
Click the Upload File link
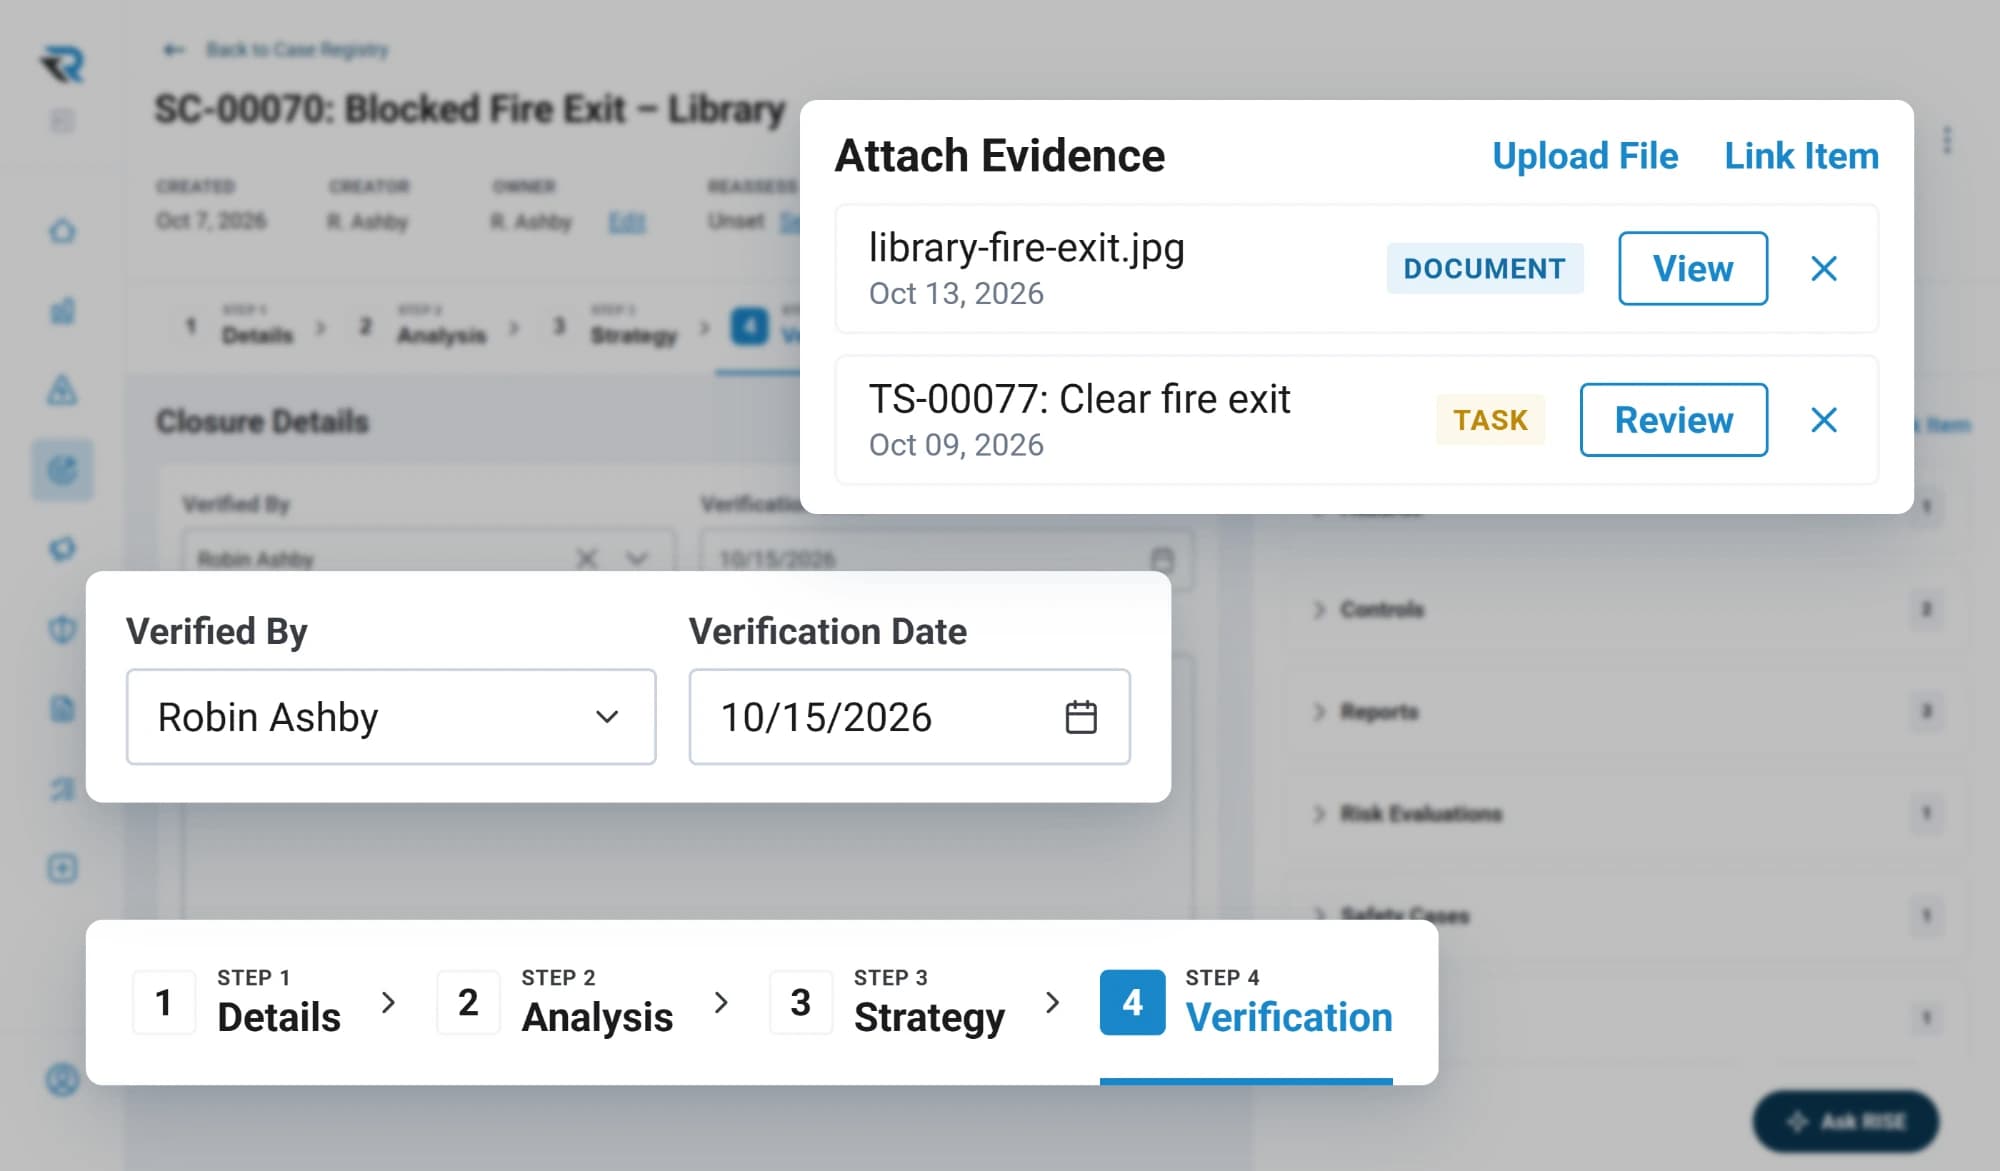pos(1584,156)
